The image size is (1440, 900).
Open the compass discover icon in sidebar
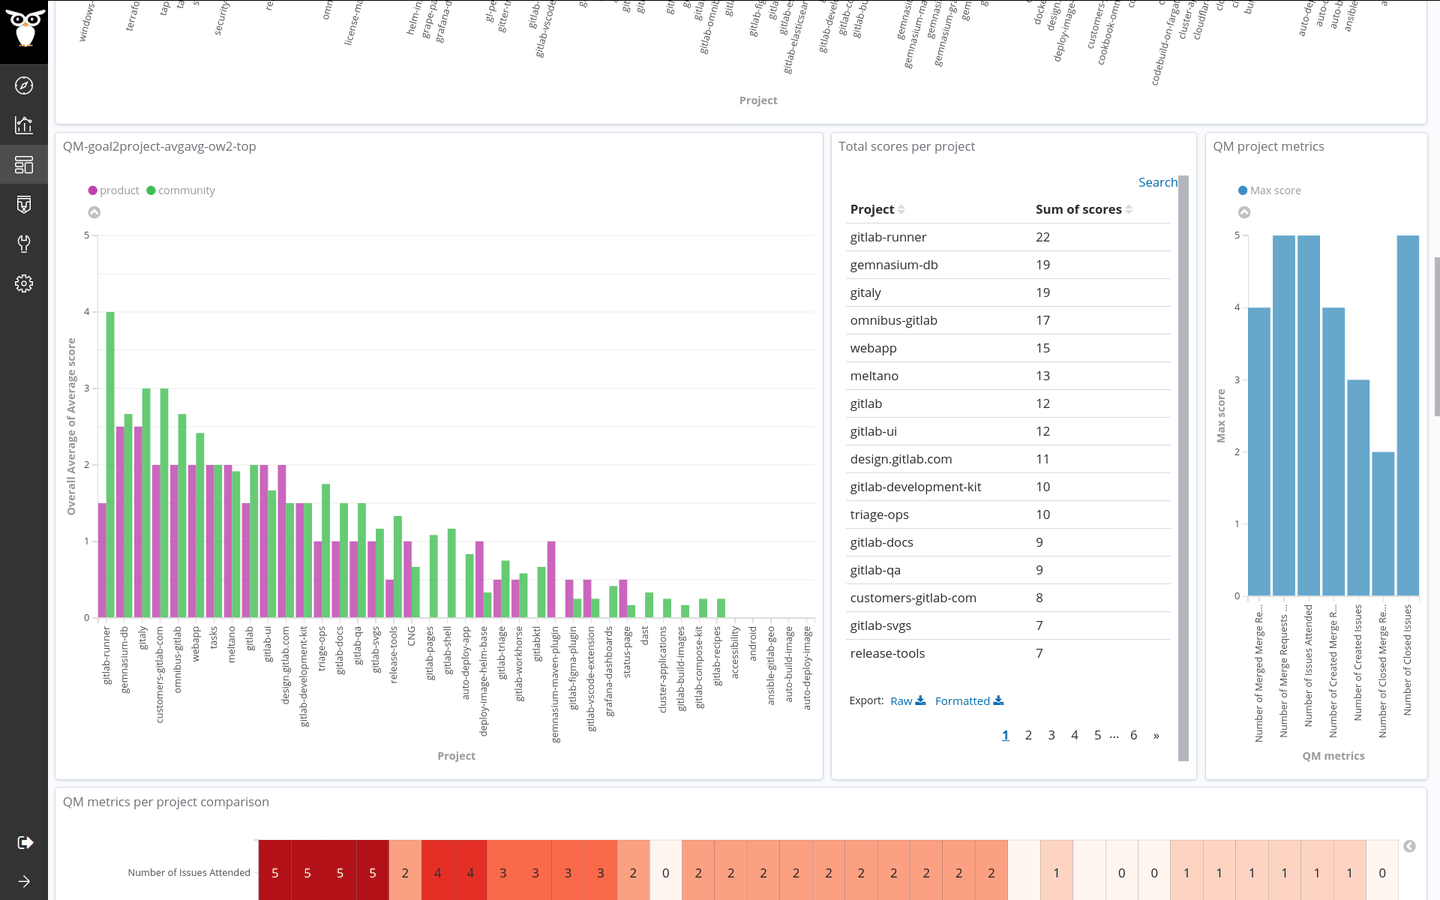pos(23,85)
